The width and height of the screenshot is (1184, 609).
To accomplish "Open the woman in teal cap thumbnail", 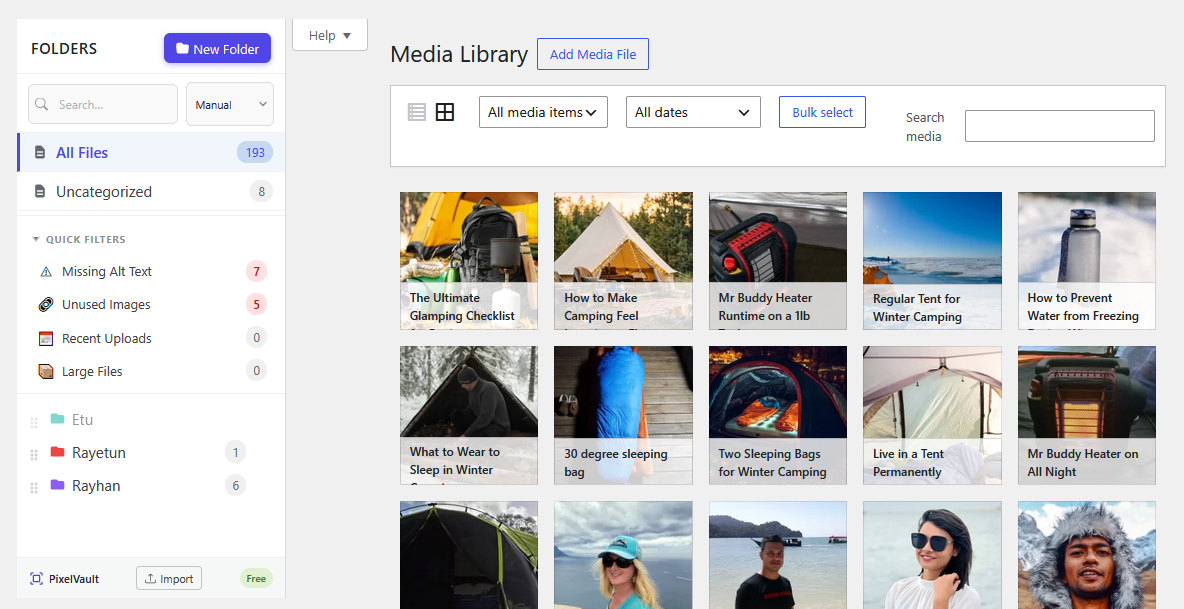I will (623, 555).
